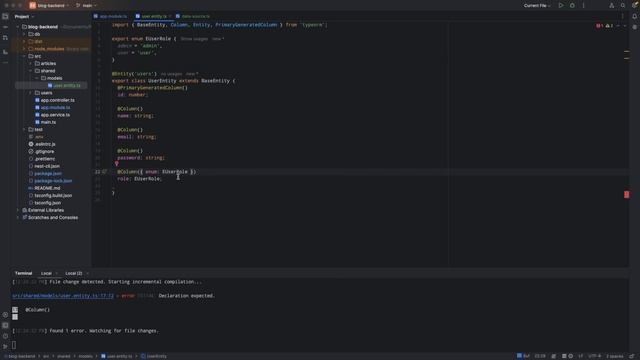Click the UserEntity breadcrumb in status bar
Viewport: 640px width, 360px height.
tap(154, 356)
